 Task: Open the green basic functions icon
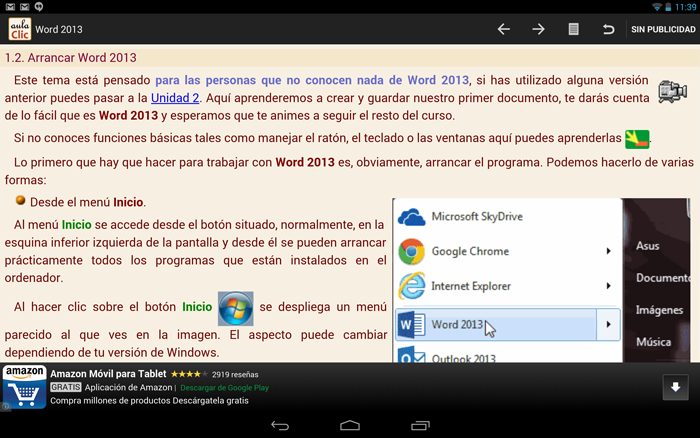tap(637, 139)
